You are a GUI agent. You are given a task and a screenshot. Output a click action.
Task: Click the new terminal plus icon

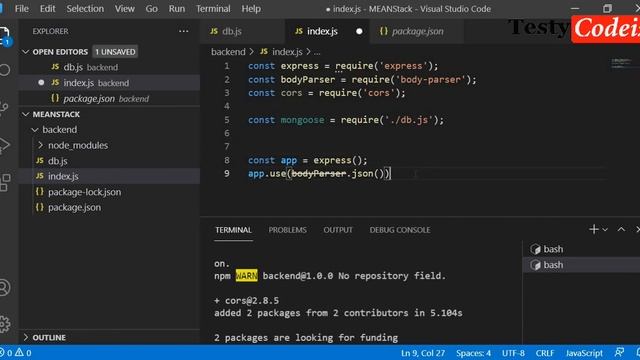point(594,229)
